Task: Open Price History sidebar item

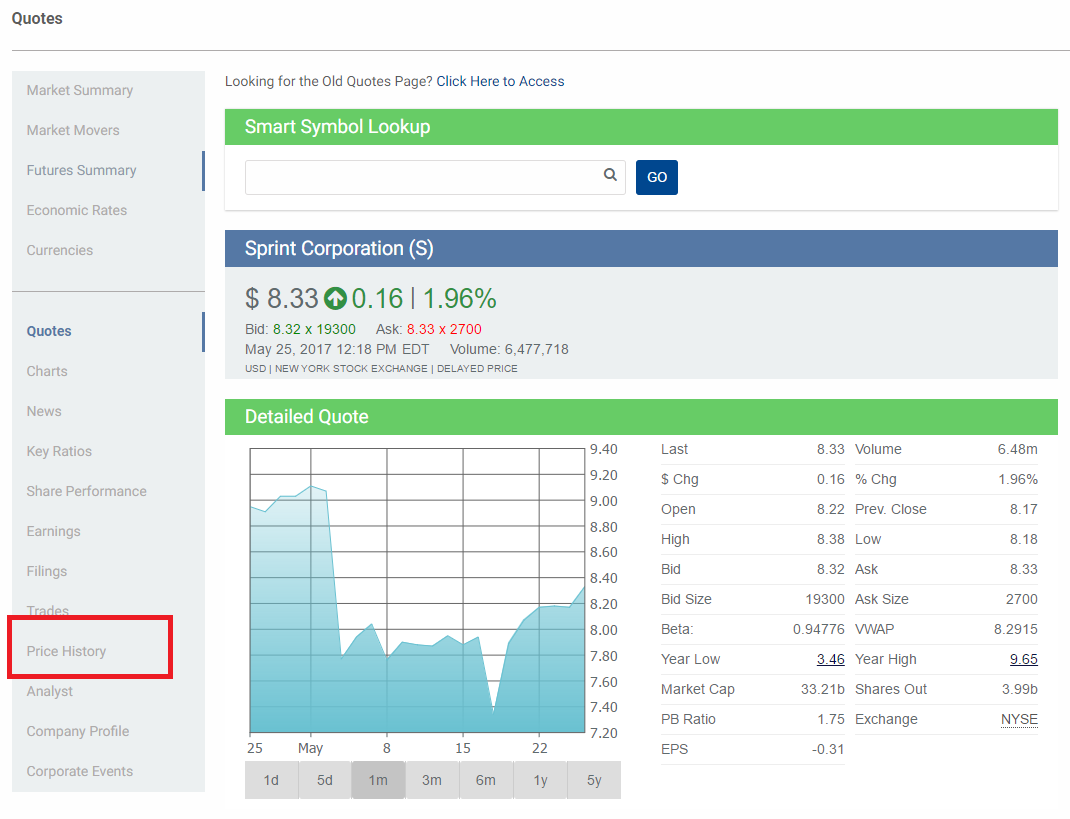Action: [66, 651]
